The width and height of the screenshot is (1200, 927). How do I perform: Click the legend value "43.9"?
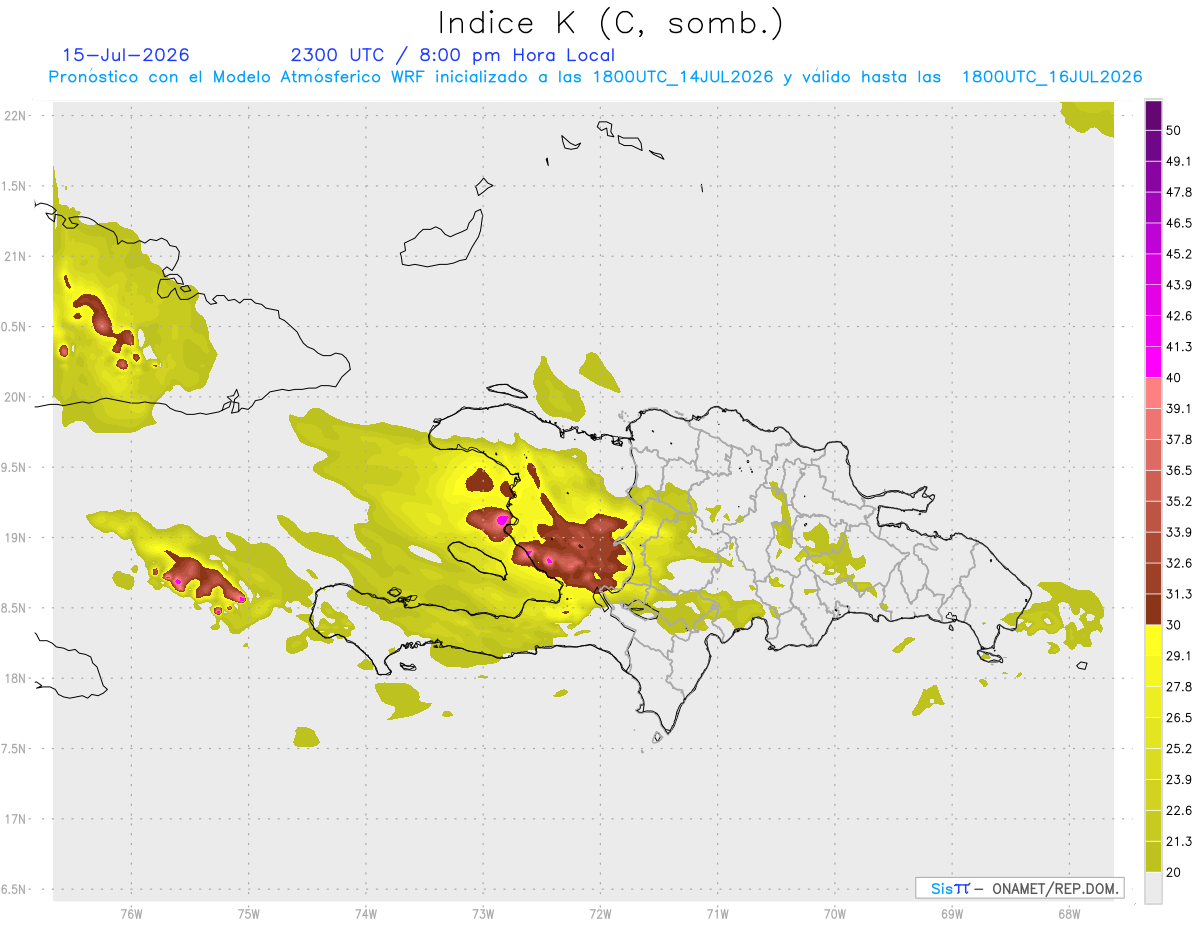tap(1179, 285)
